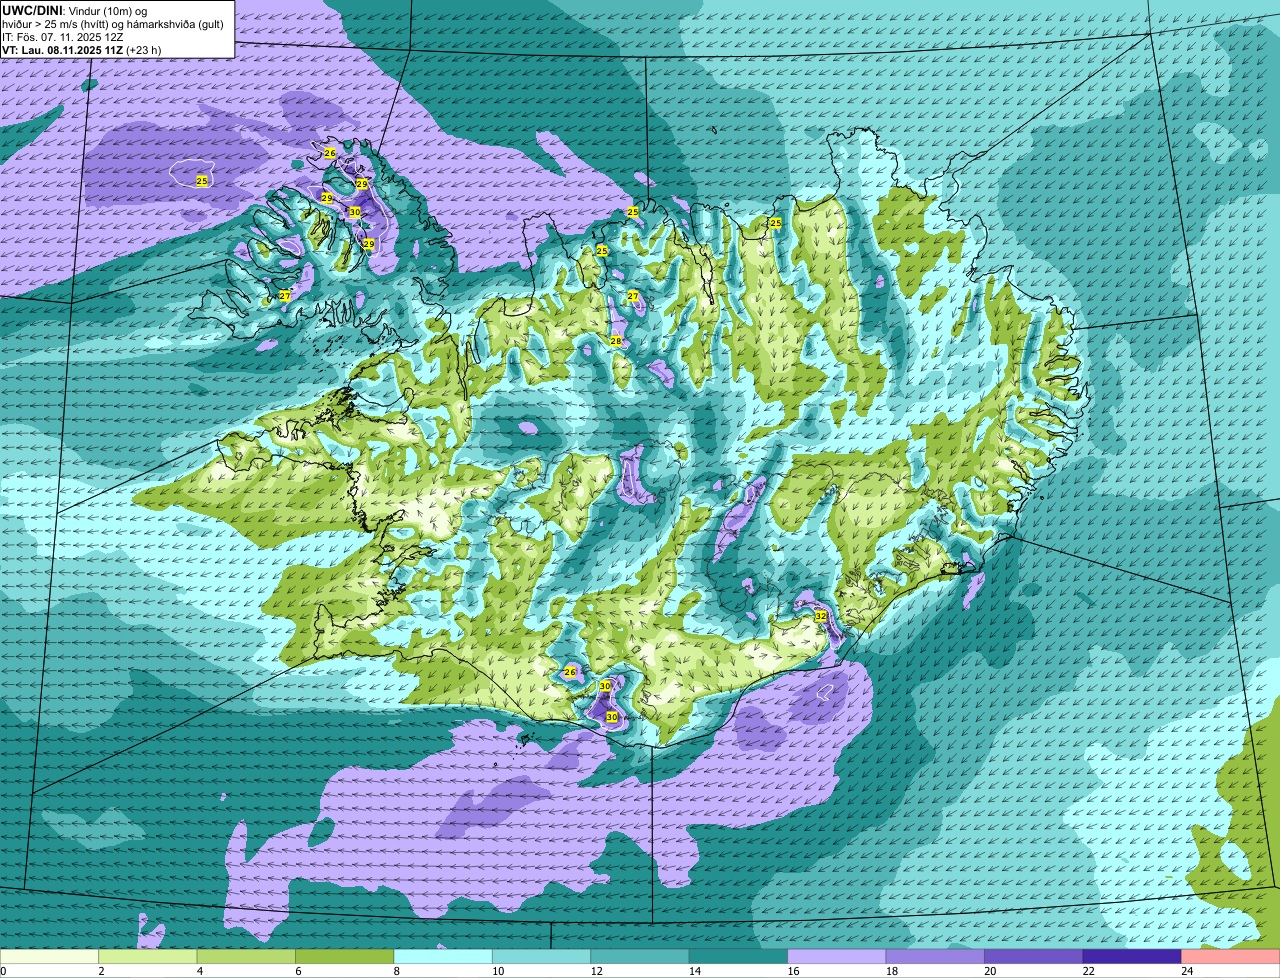Select the 14–16 m/s dark teal swatch
This screenshot has height=978, width=1280.
coord(739,956)
